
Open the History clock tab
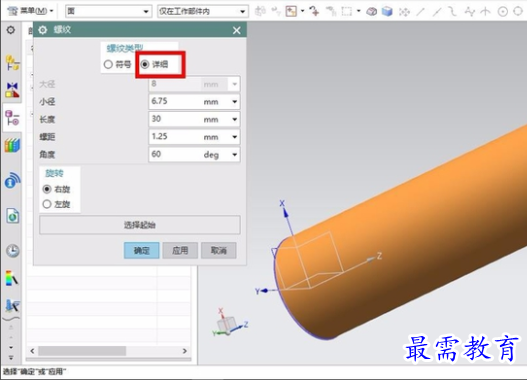(x=12, y=251)
